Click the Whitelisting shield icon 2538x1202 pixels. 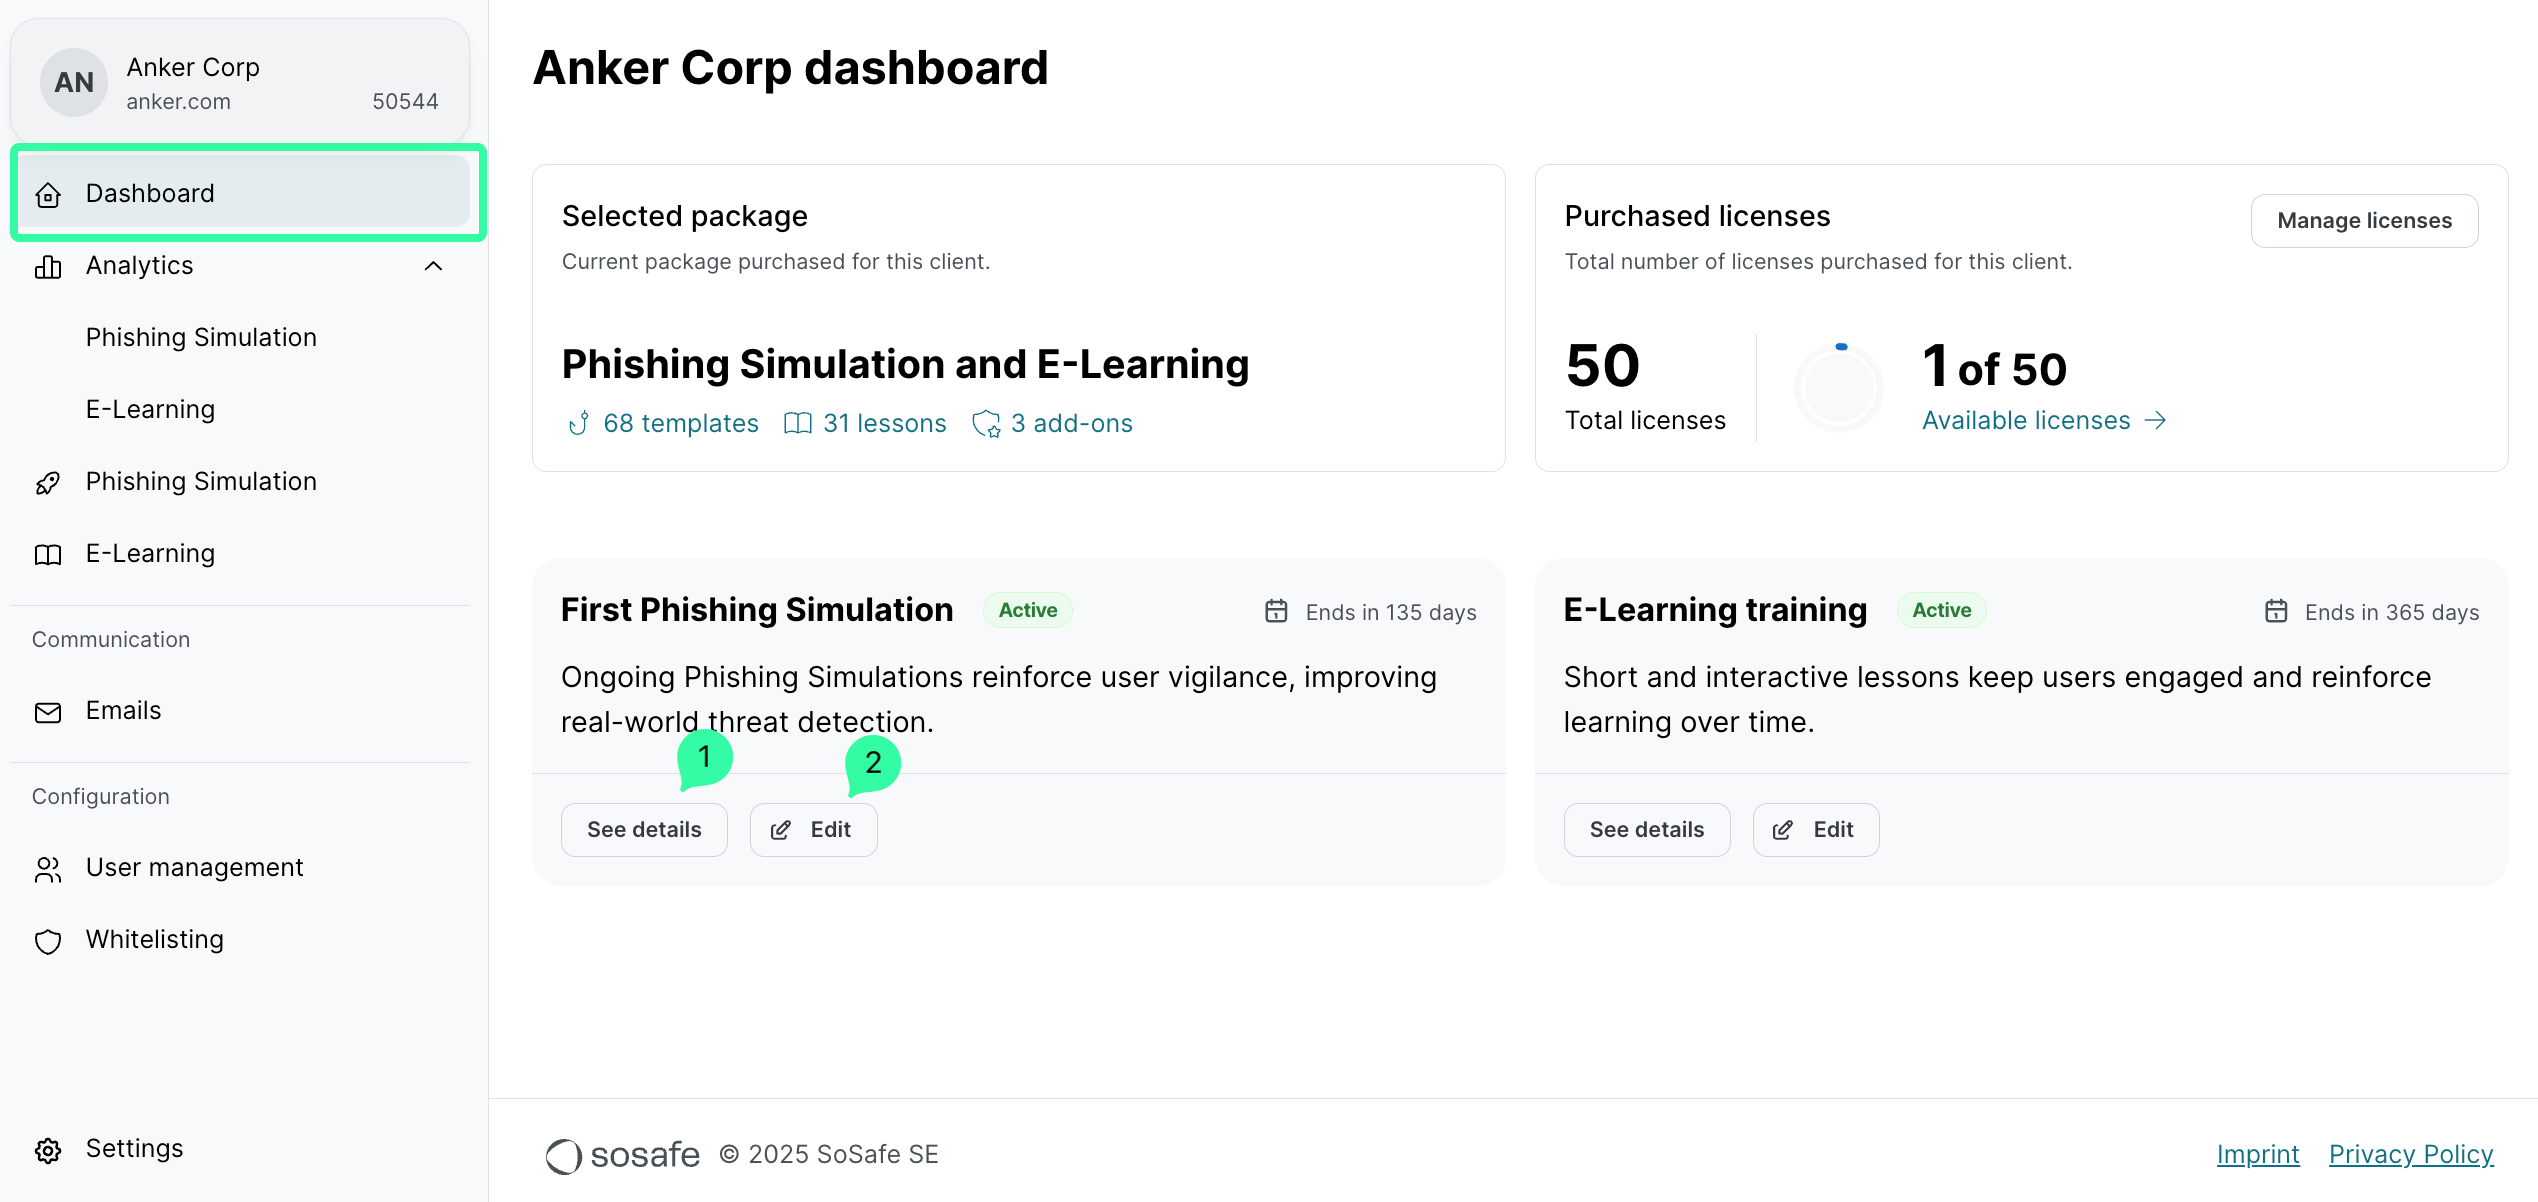click(x=48, y=941)
